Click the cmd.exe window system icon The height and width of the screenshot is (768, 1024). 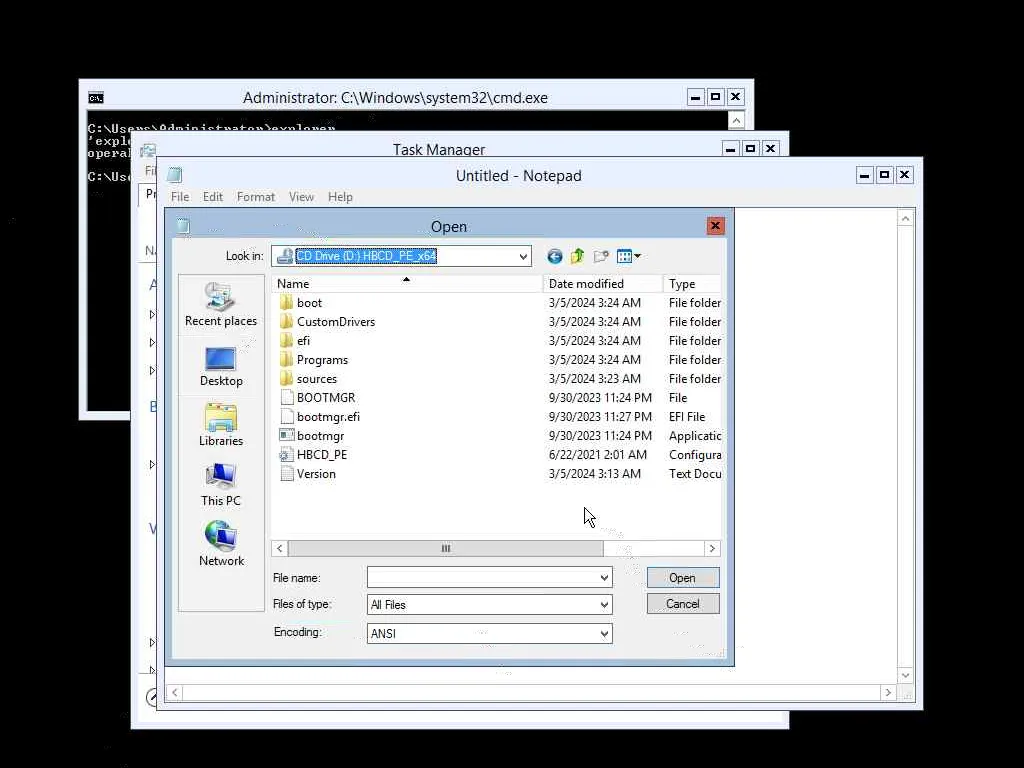point(96,98)
